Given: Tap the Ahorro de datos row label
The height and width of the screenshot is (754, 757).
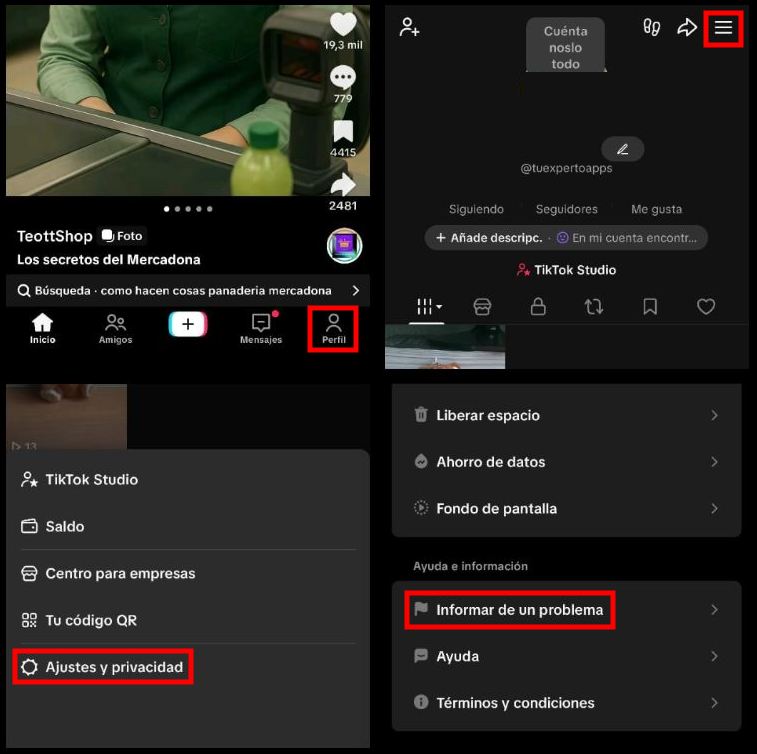Looking at the screenshot, I should coord(491,462).
